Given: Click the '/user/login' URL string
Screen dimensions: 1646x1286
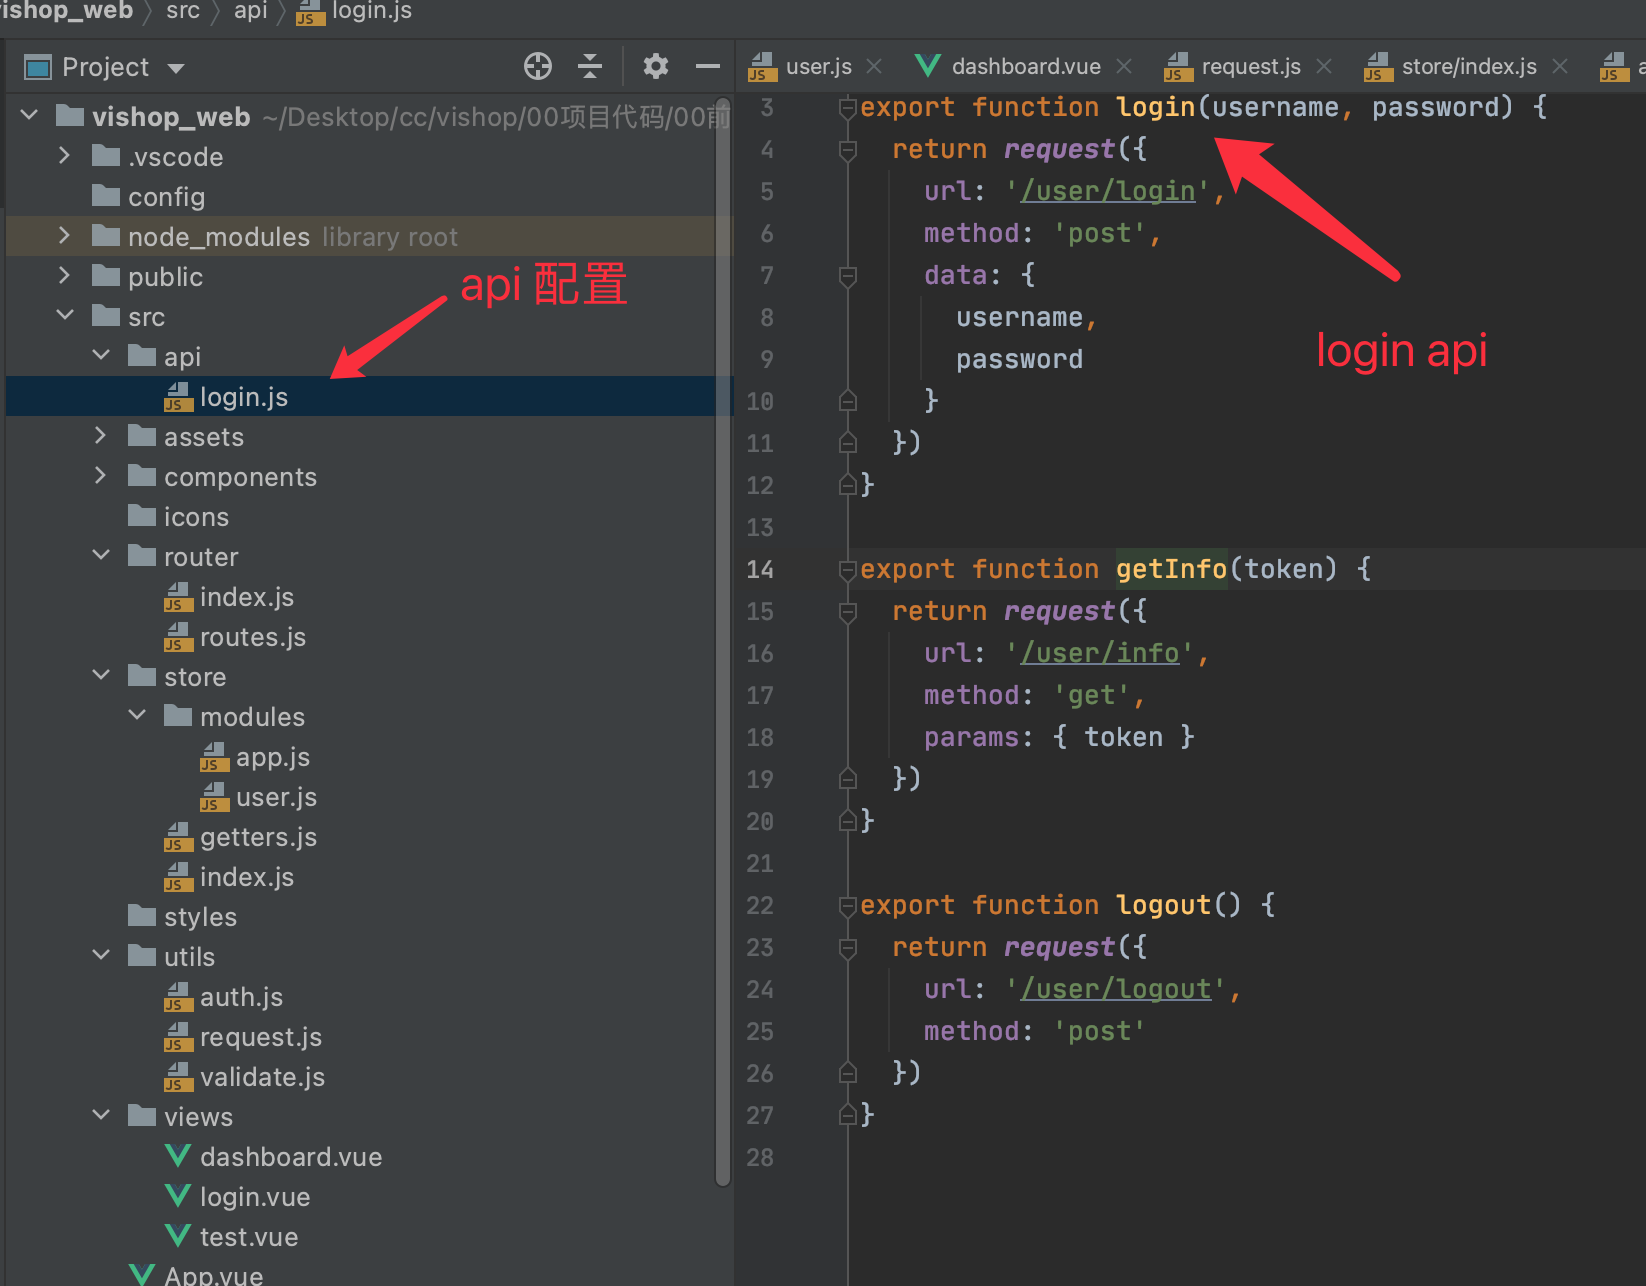Looking at the screenshot, I should pos(1108,191).
